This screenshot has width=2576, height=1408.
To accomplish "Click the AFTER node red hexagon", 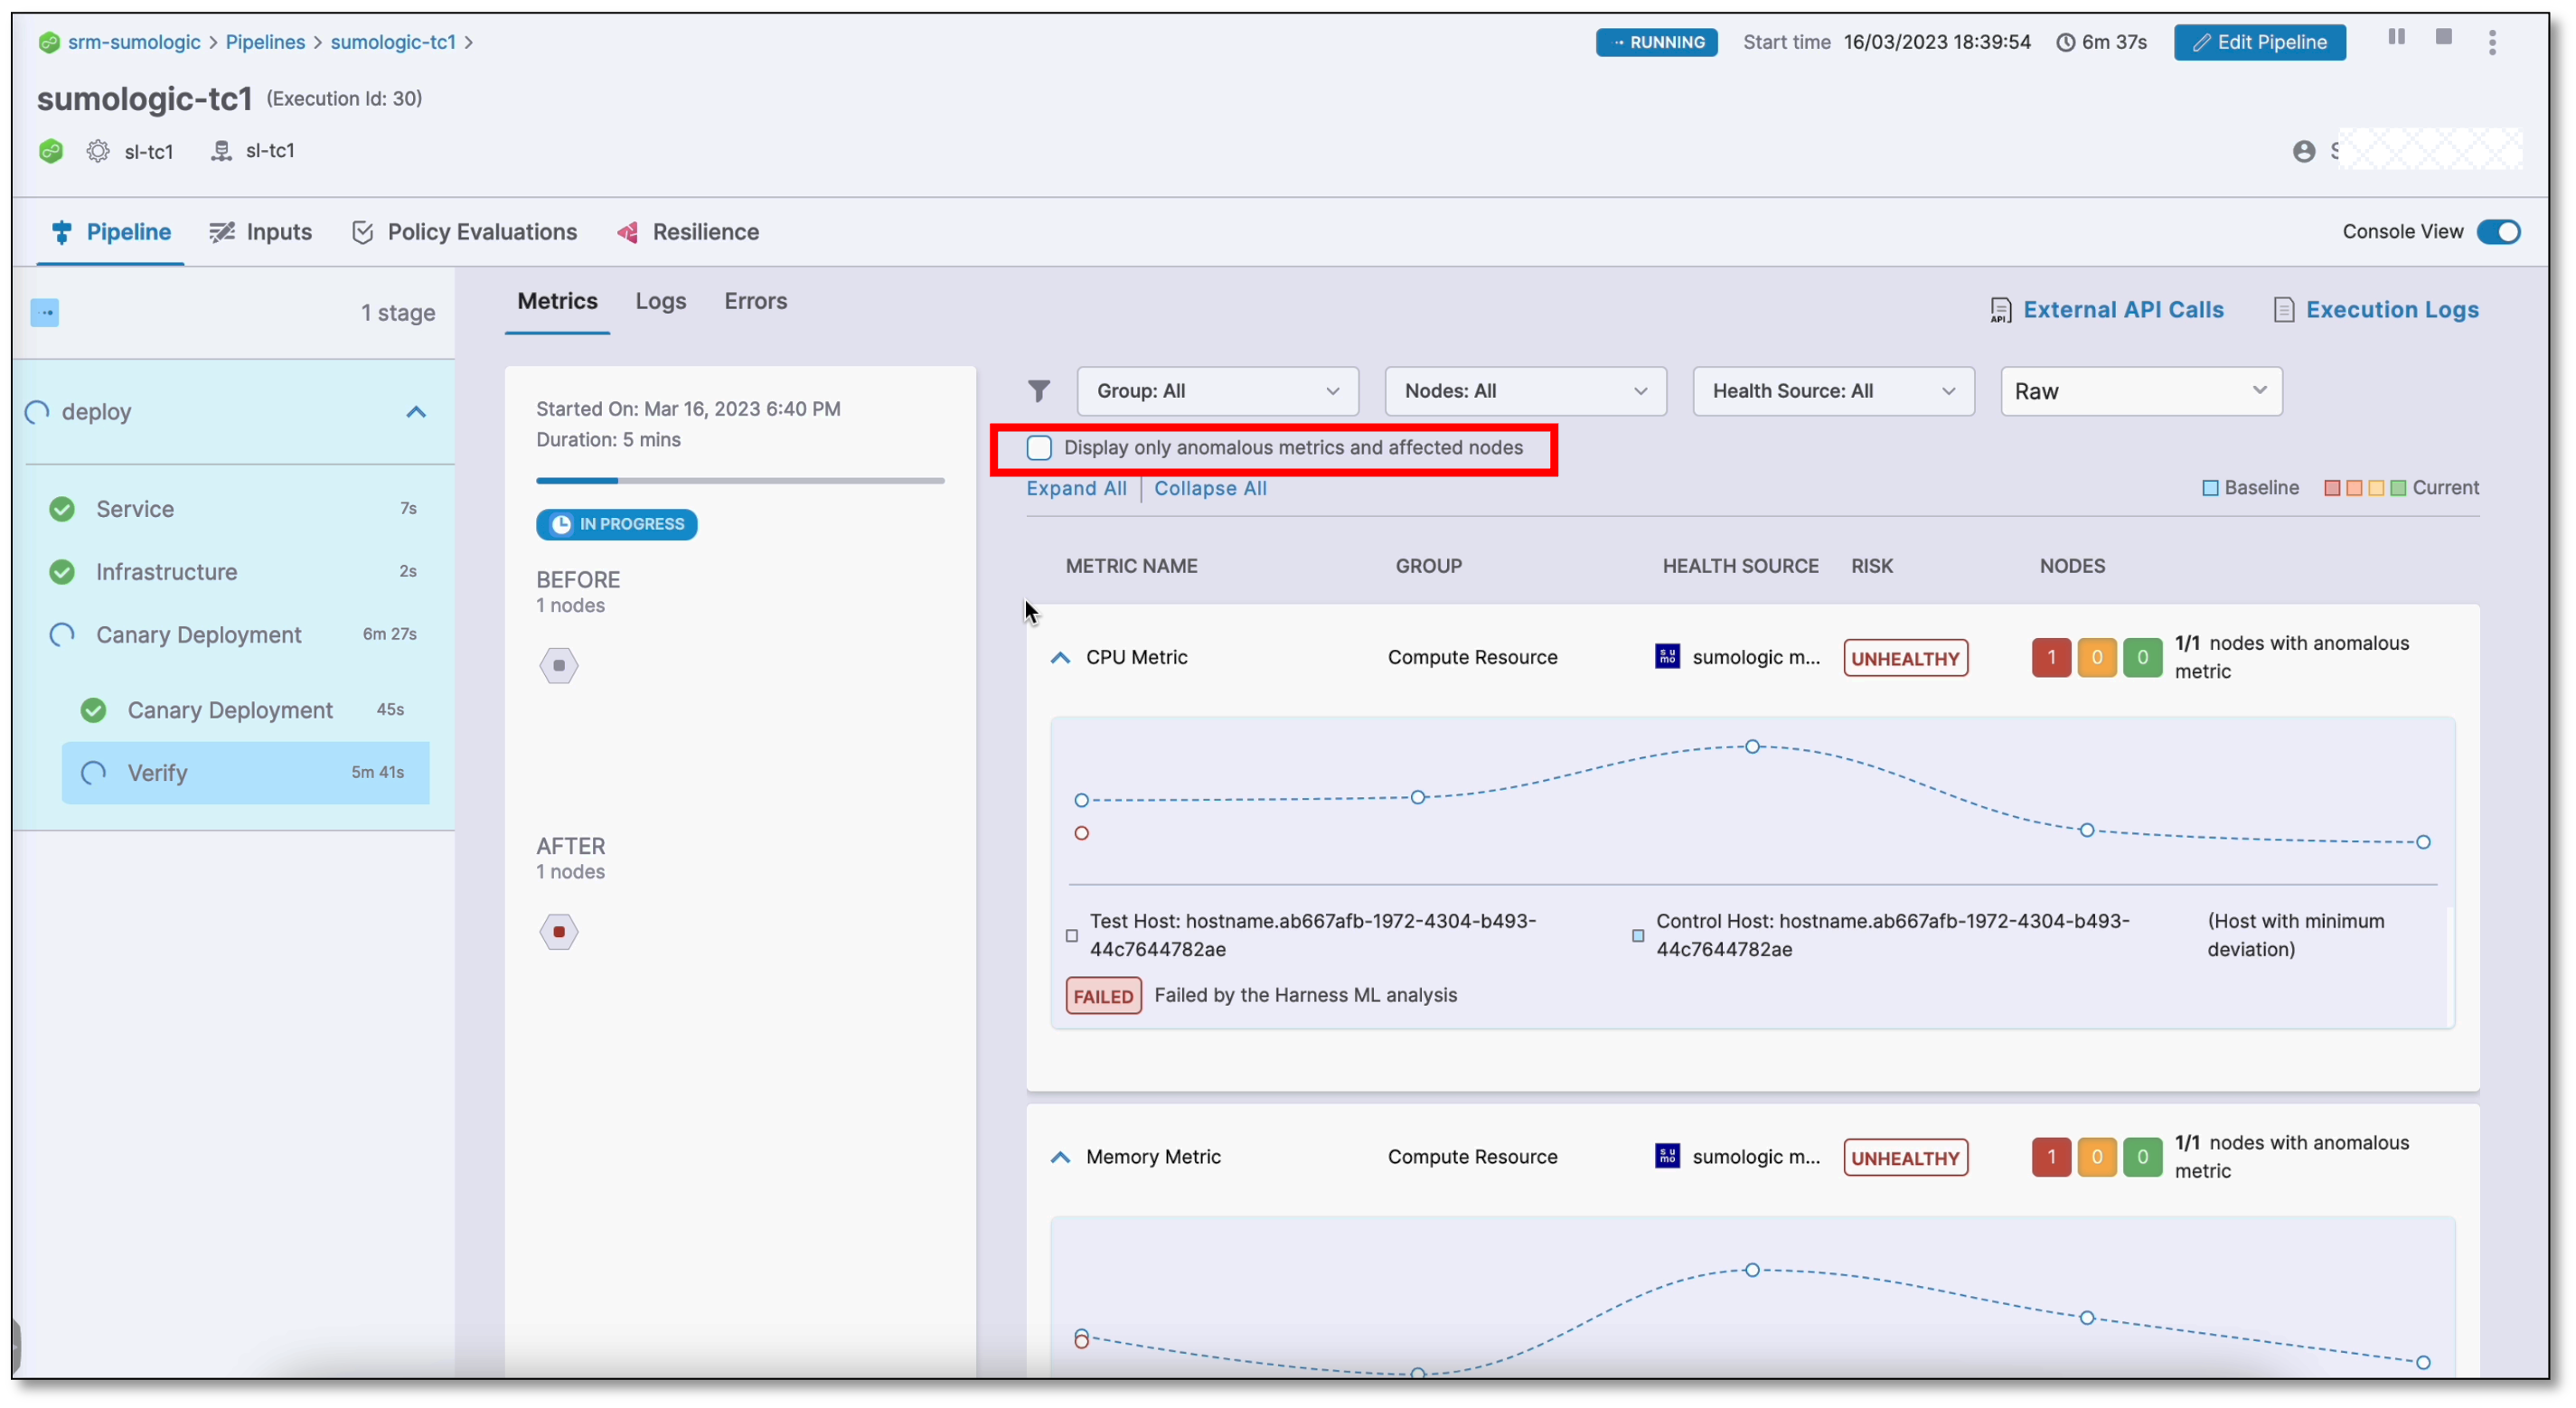I will click(x=559, y=932).
